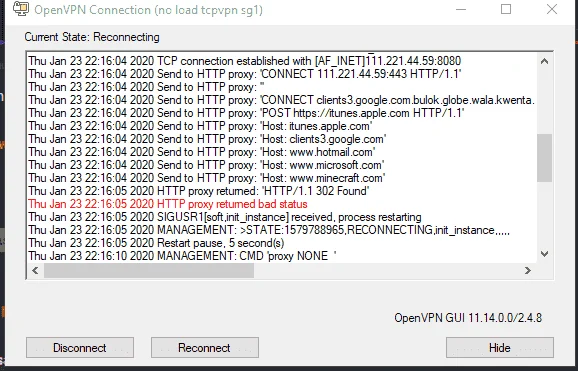Click the 'Host: clients3.google.com' log line

tap(208, 139)
